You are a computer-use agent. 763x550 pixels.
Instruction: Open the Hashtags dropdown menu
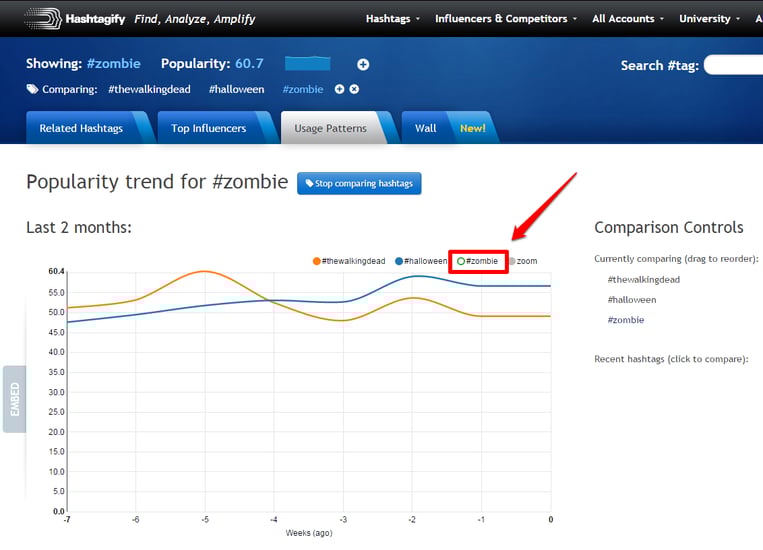[x=392, y=18]
